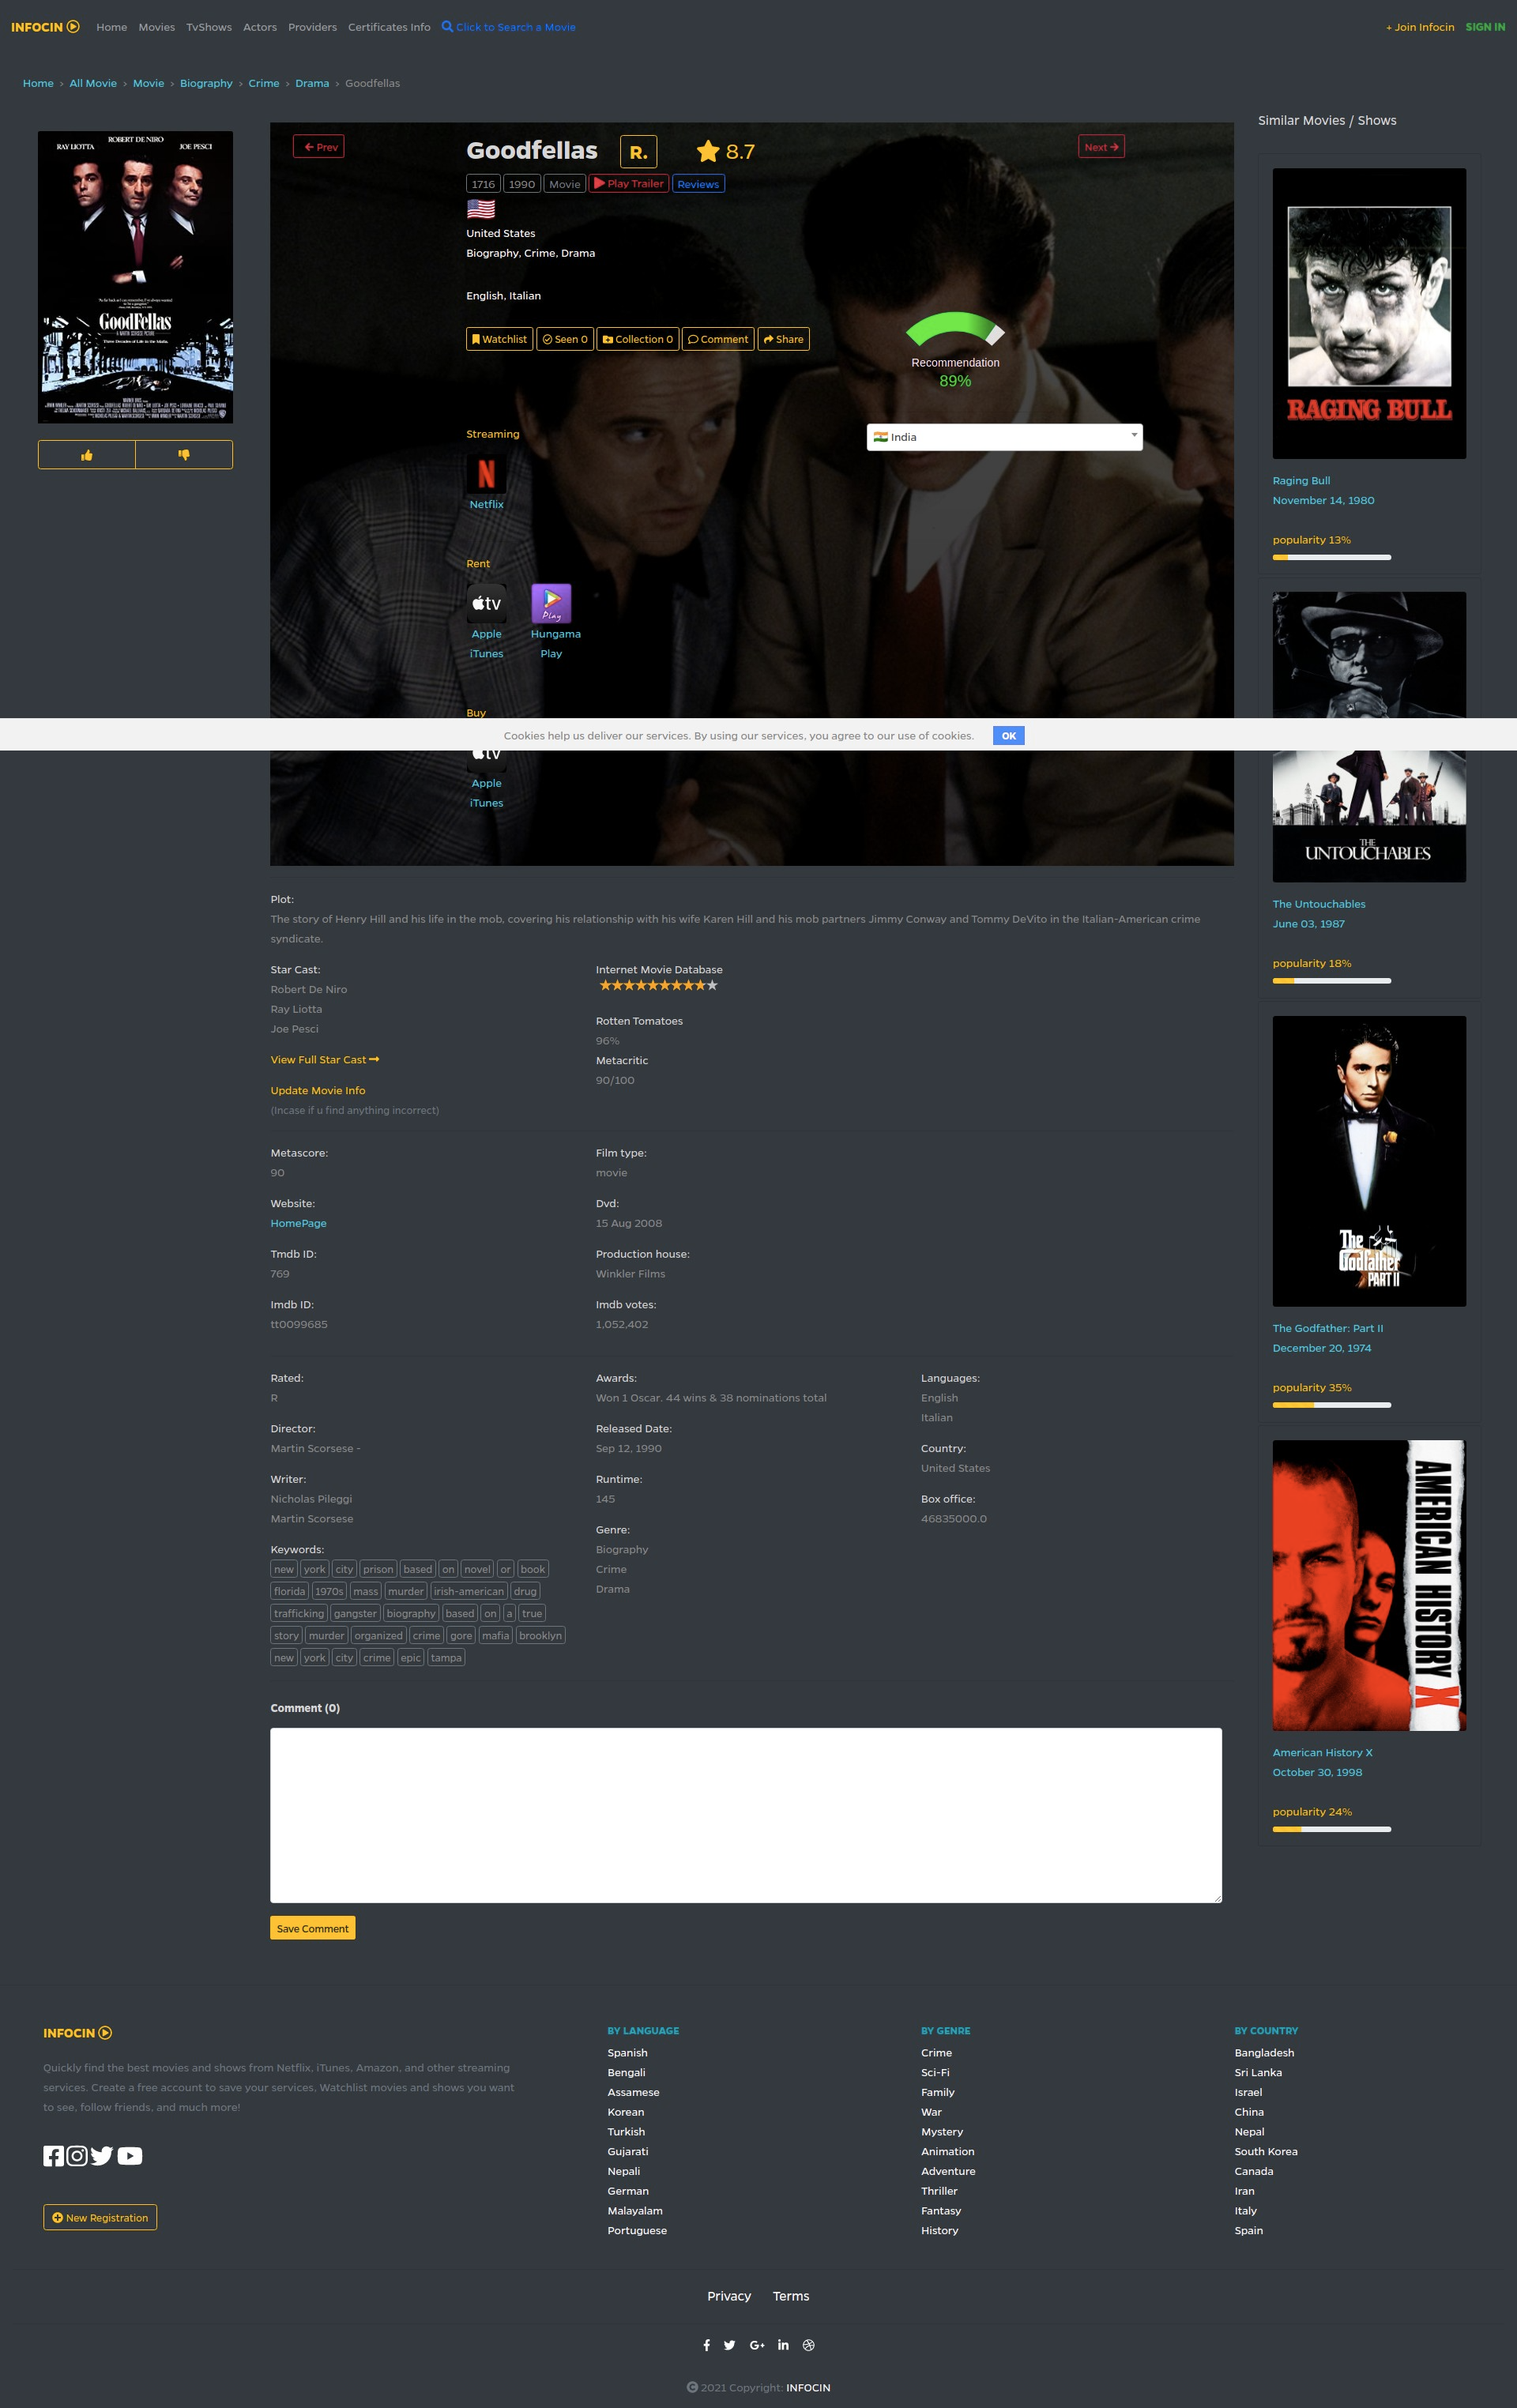The width and height of the screenshot is (1517, 2408).
Task: Click the IMDb star rating row
Action: coord(658,985)
